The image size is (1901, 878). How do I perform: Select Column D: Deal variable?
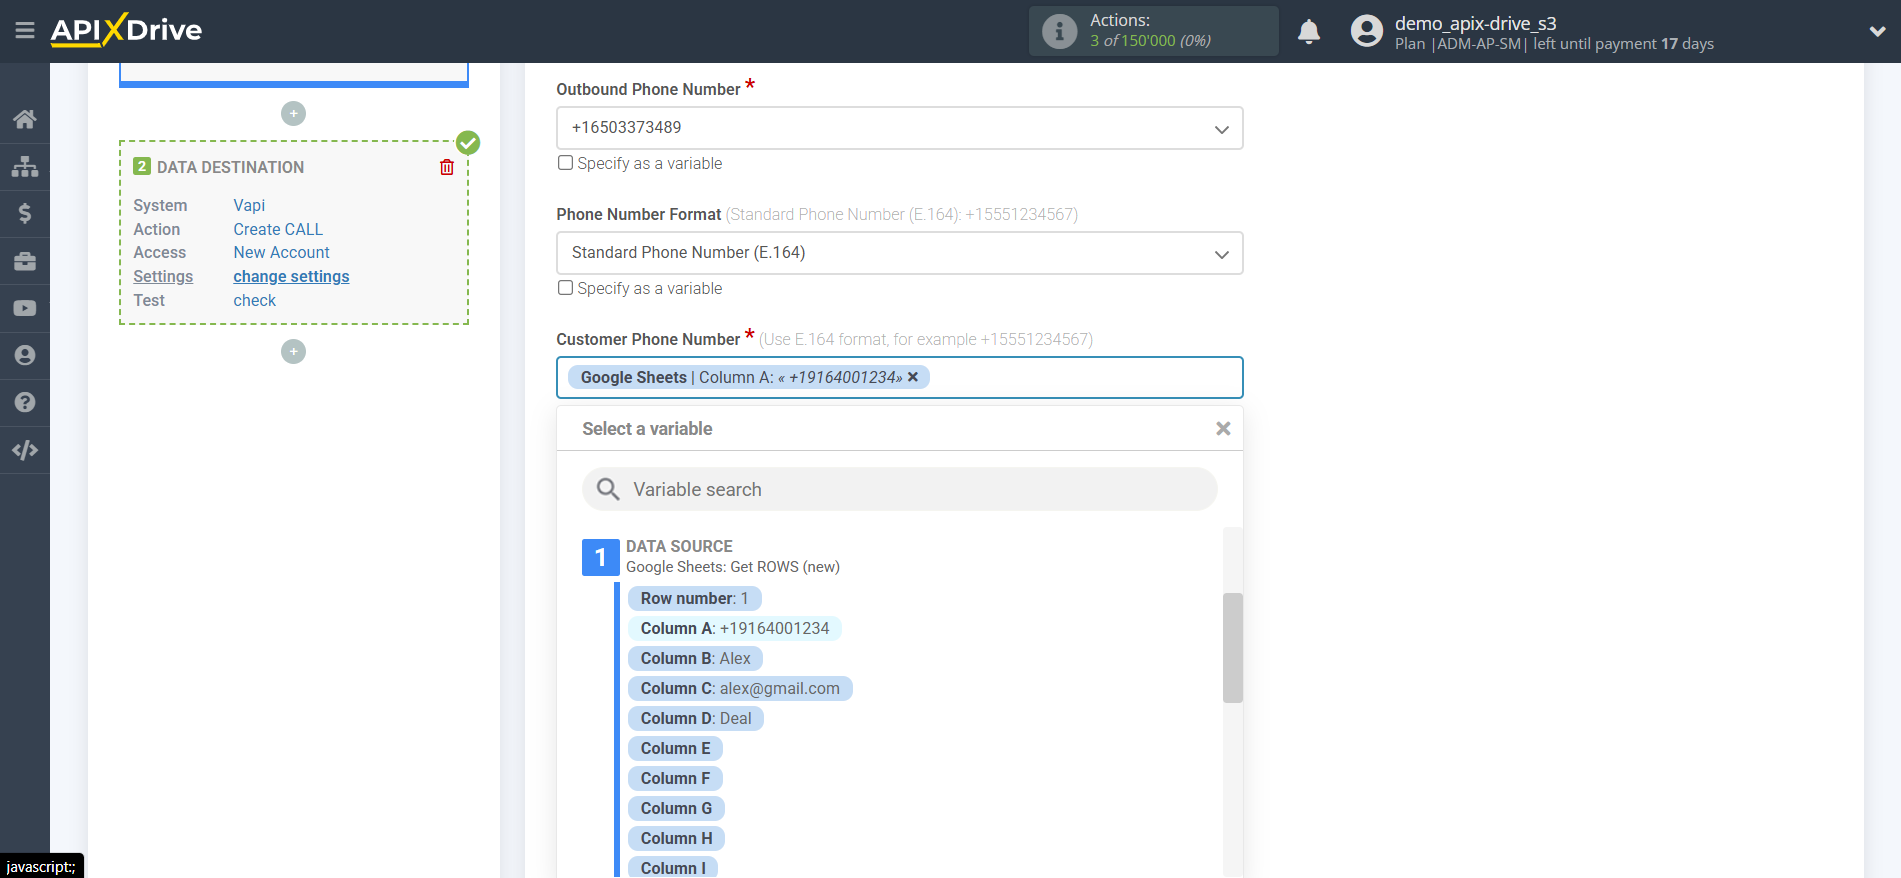tap(696, 718)
